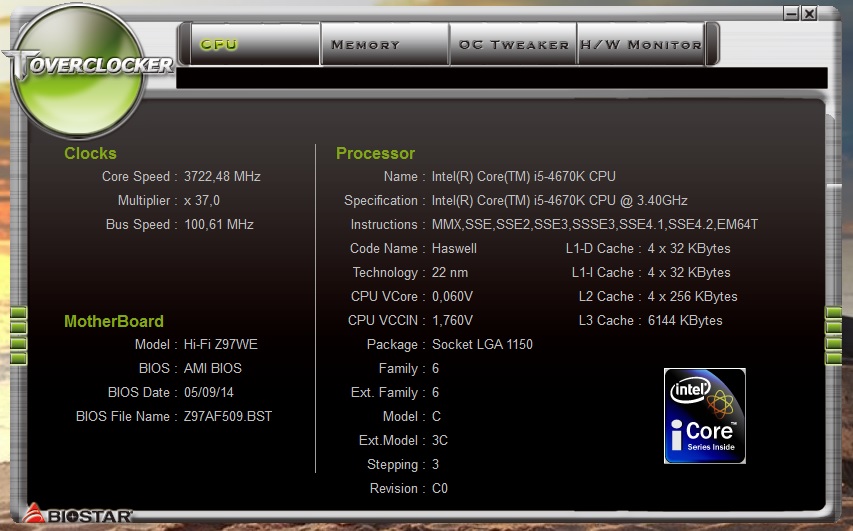Click the Processor section heading
This screenshot has height=531, width=853.
pos(375,153)
